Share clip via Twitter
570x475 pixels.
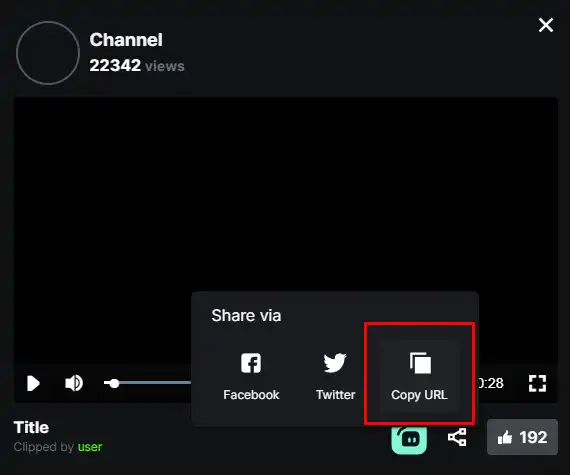(x=335, y=377)
